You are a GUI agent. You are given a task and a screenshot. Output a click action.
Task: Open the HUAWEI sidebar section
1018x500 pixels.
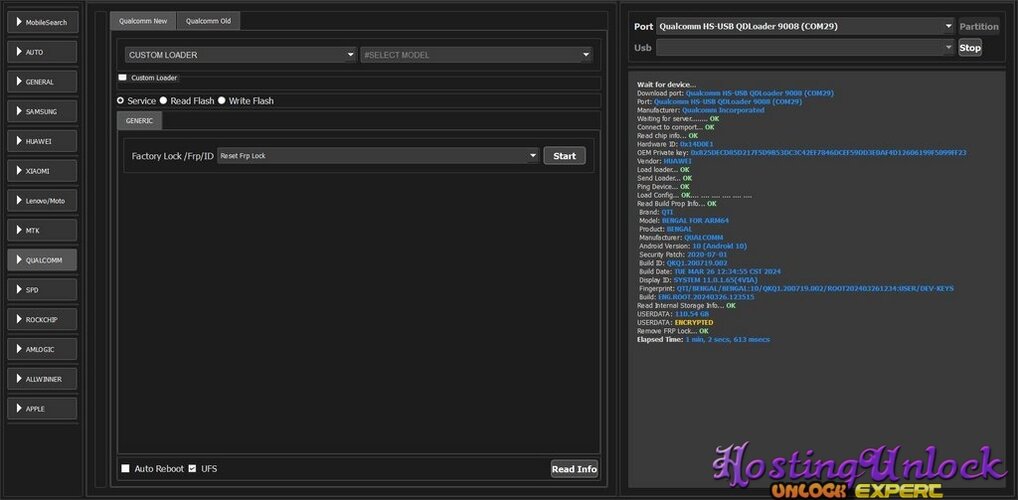pyautogui.click(x=42, y=141)
